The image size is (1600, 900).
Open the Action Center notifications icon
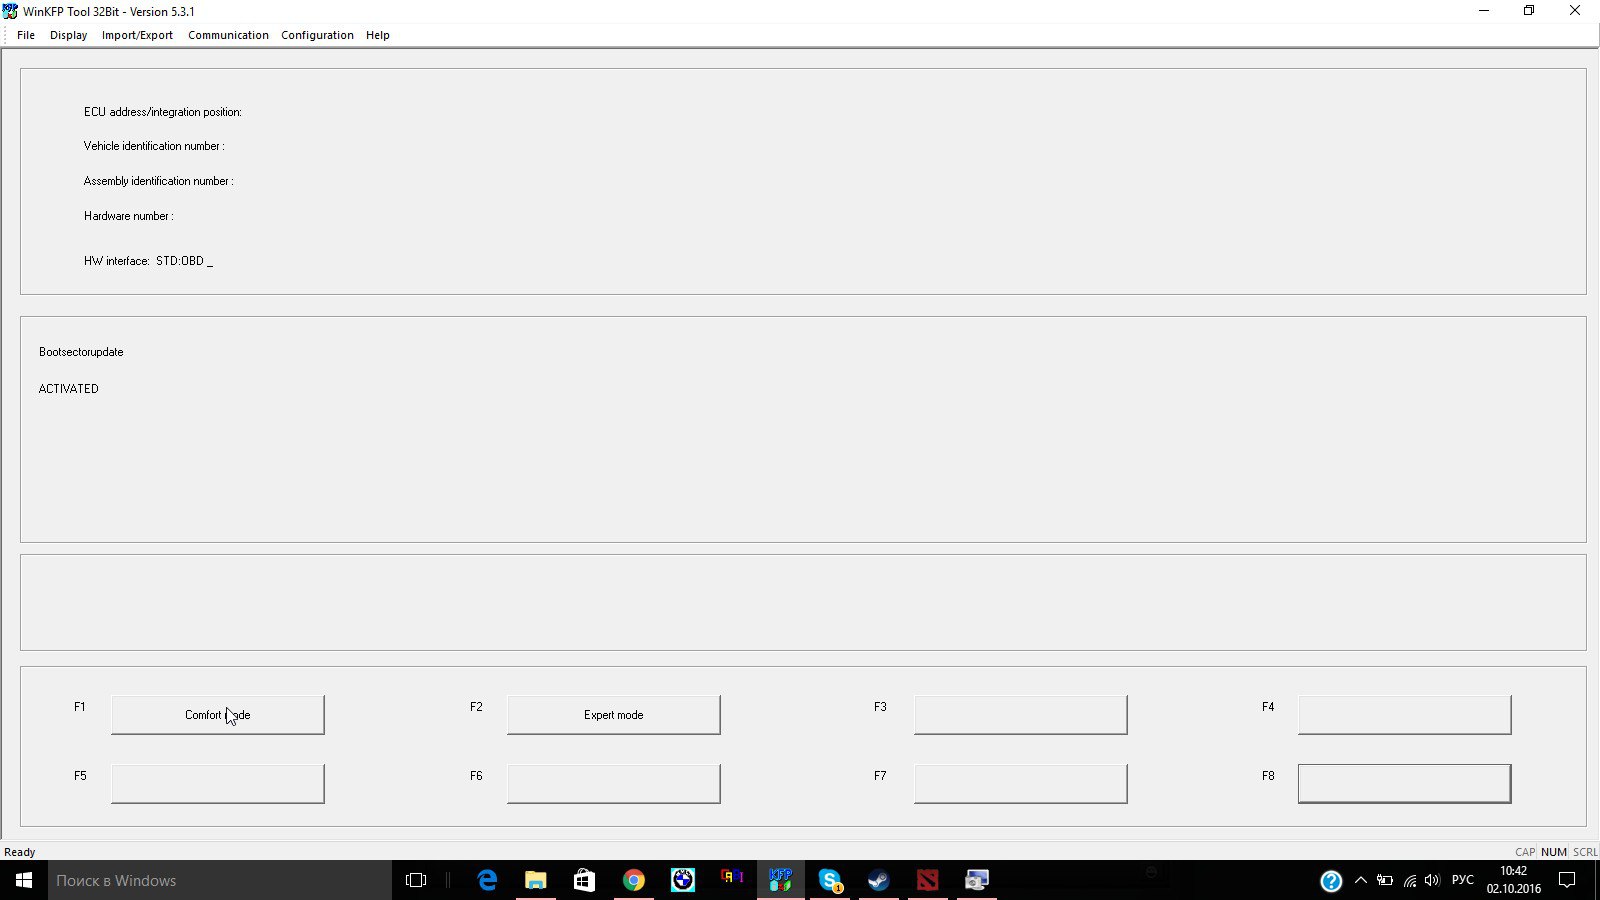pyautogui.click(x=1567, y=880)
